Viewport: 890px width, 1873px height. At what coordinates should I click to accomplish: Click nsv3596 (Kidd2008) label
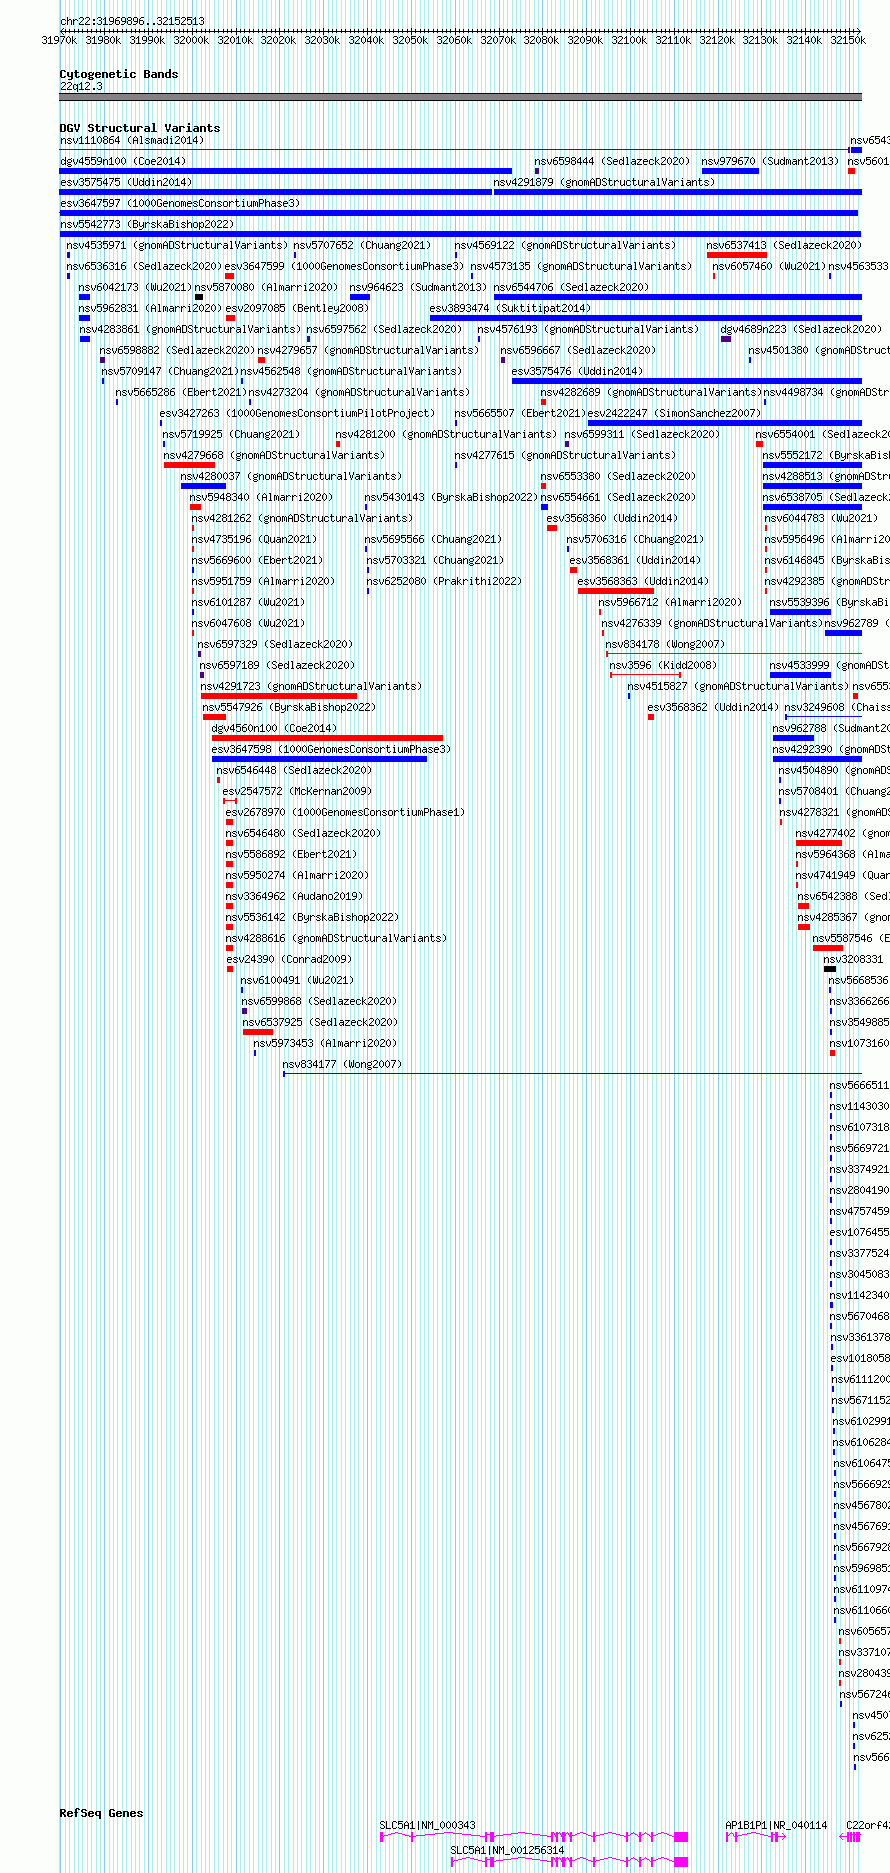(663, 665)
